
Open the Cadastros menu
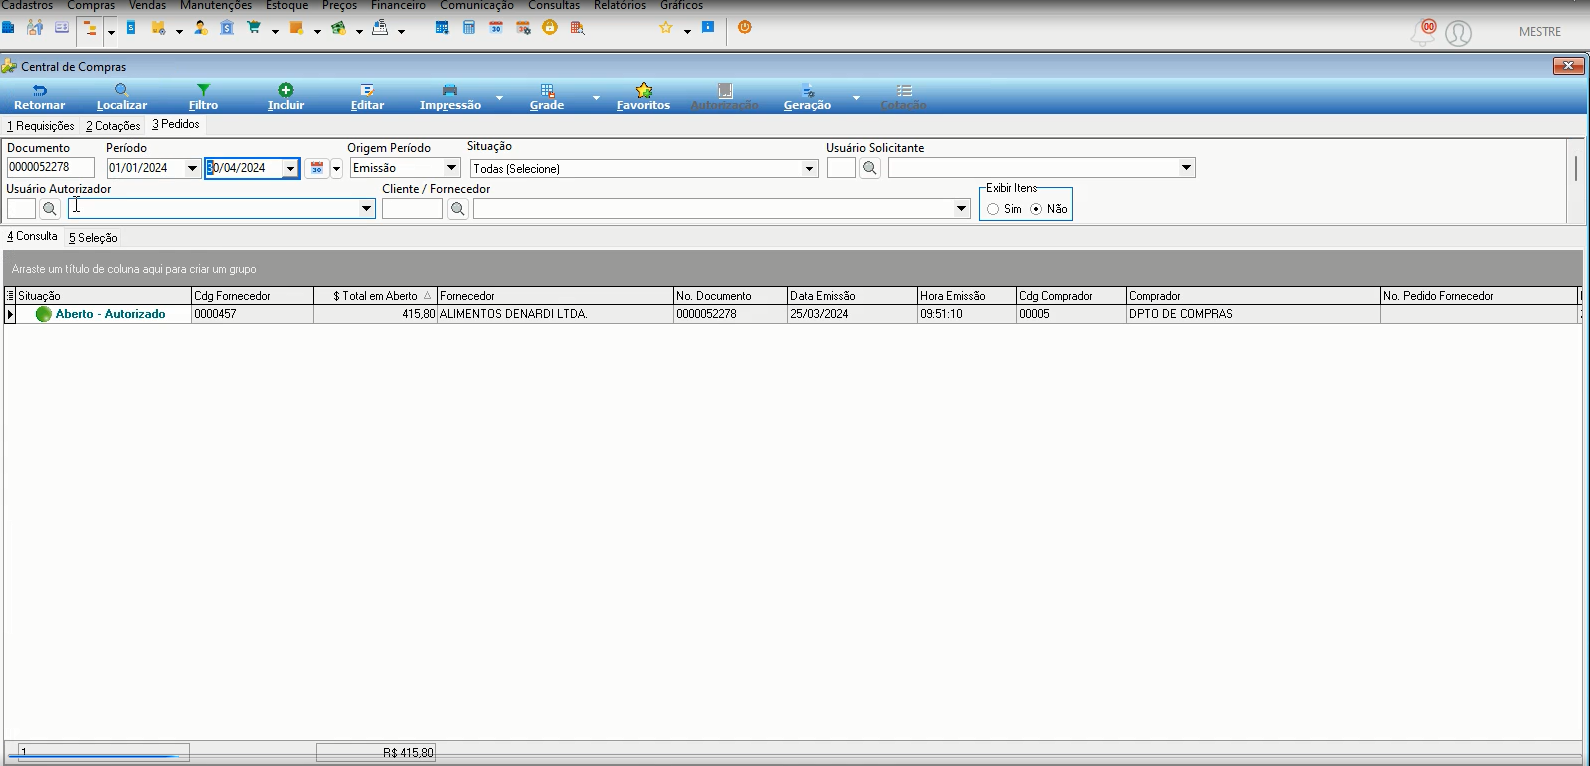(28, 5)
